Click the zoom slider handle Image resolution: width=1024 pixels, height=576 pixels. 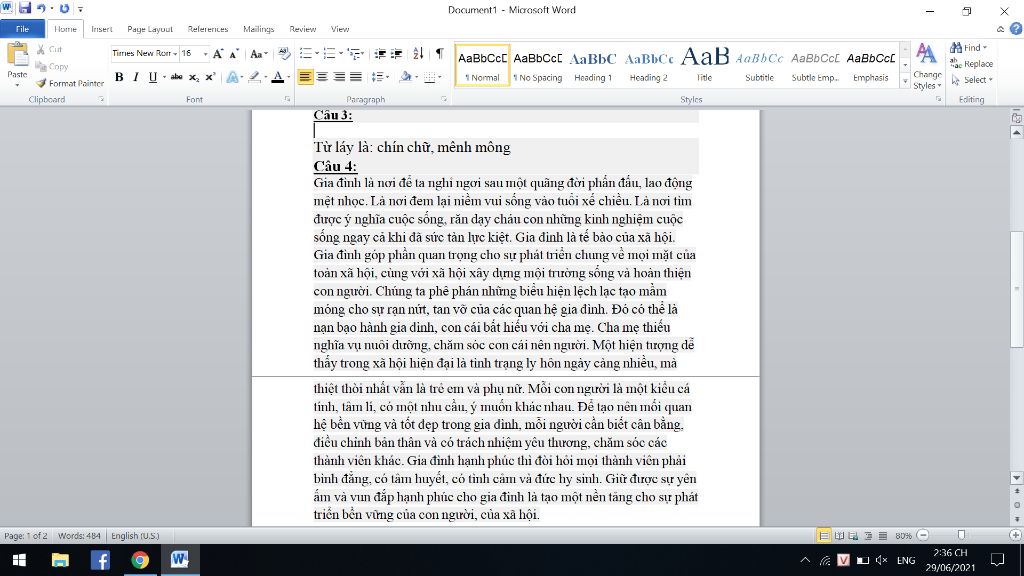tap(961, 536)
